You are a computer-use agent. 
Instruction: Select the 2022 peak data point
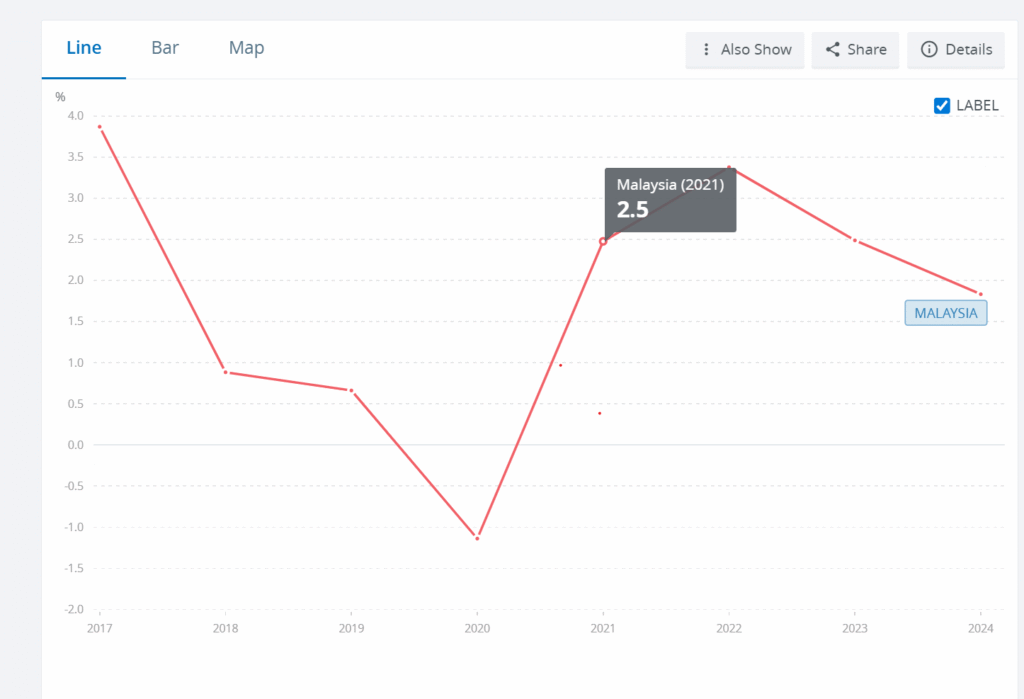[729, 168]
